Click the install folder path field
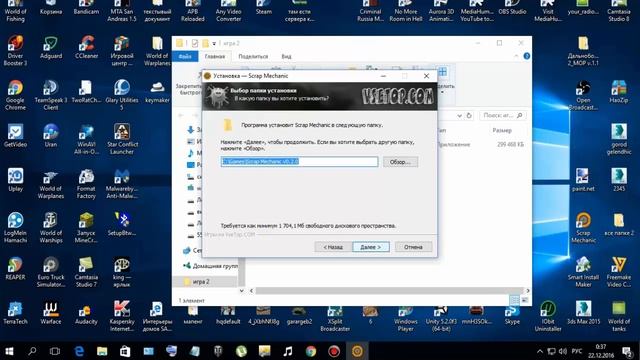This screenshot has height=360, width=640. [x=299, y=162]
